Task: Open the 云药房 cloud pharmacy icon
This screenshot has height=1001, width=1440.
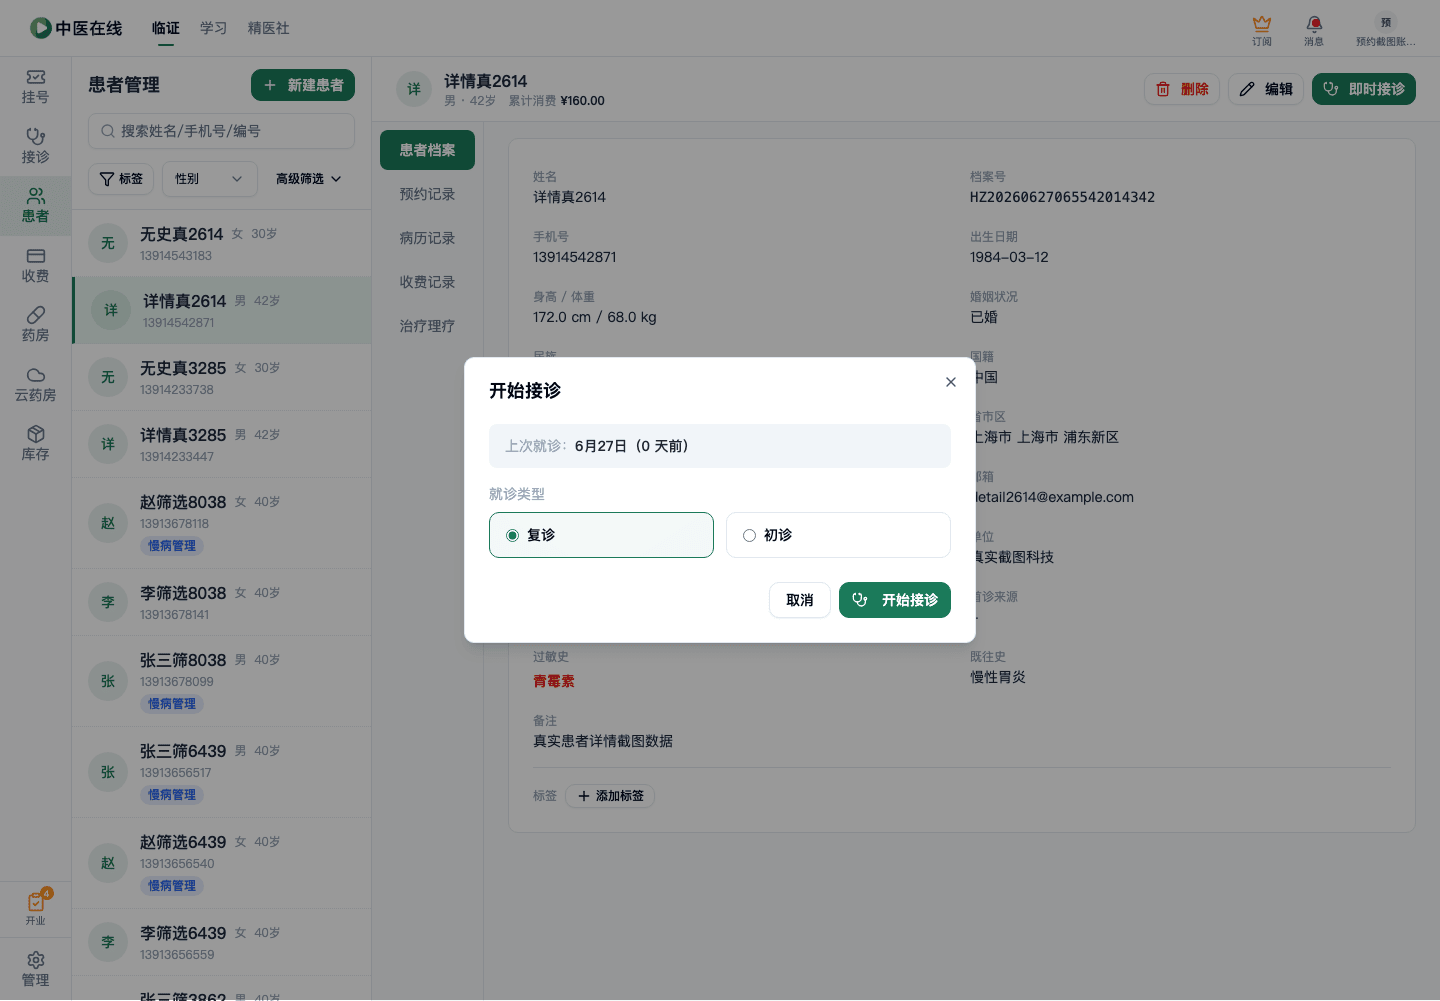Action: pos(35,384)
